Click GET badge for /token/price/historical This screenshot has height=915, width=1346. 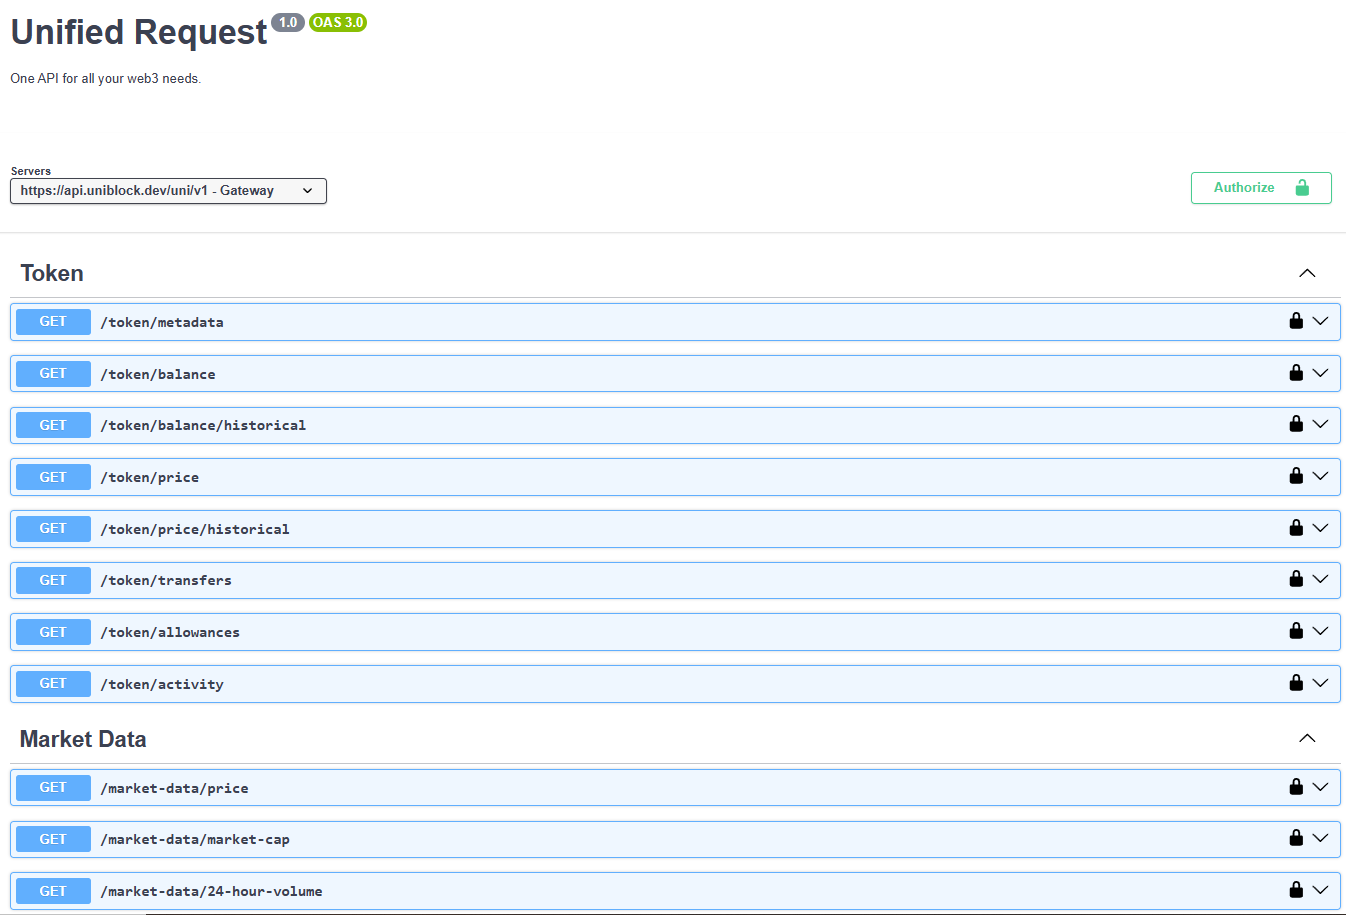click(53, 529)
